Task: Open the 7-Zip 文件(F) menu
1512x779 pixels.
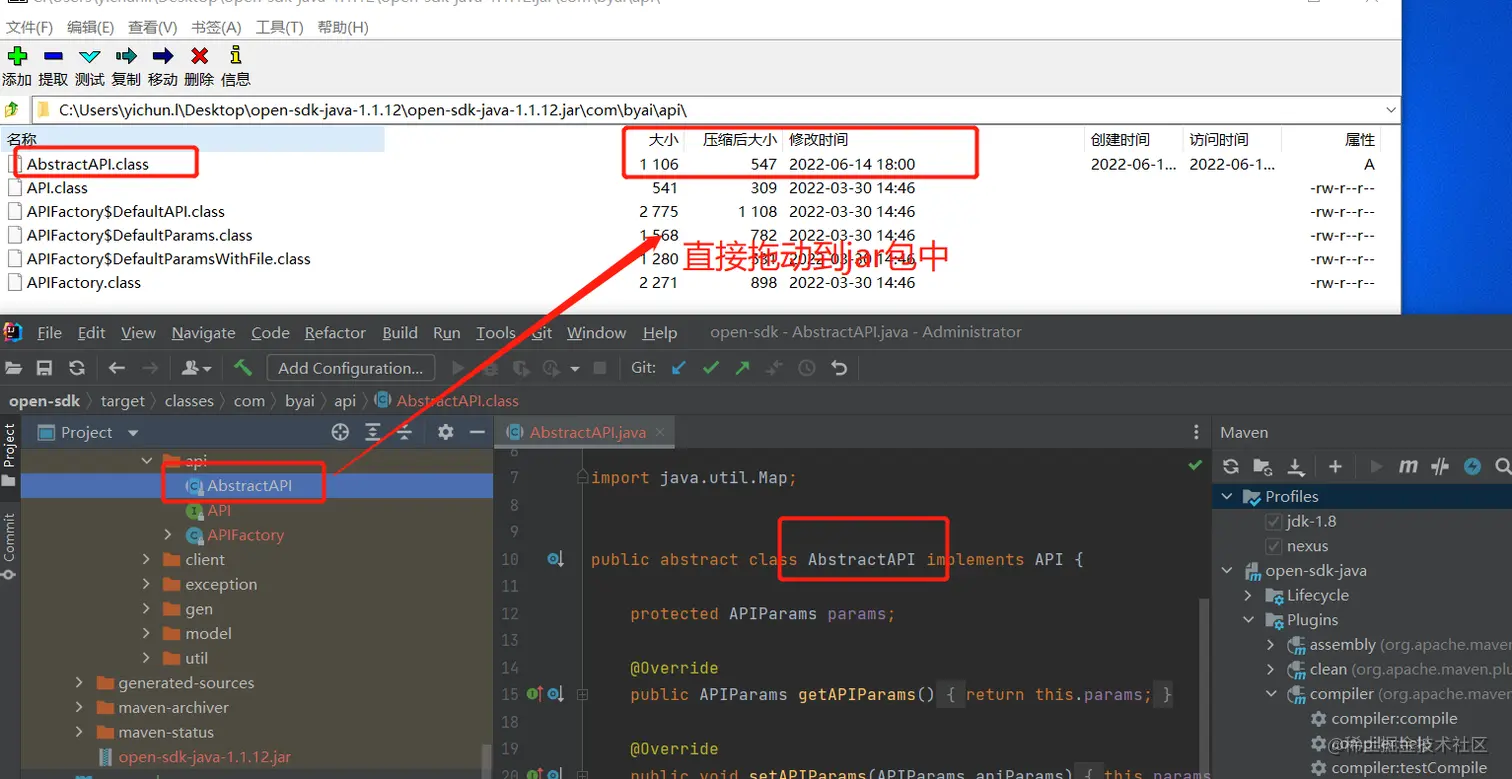Action: pos(30,27)
